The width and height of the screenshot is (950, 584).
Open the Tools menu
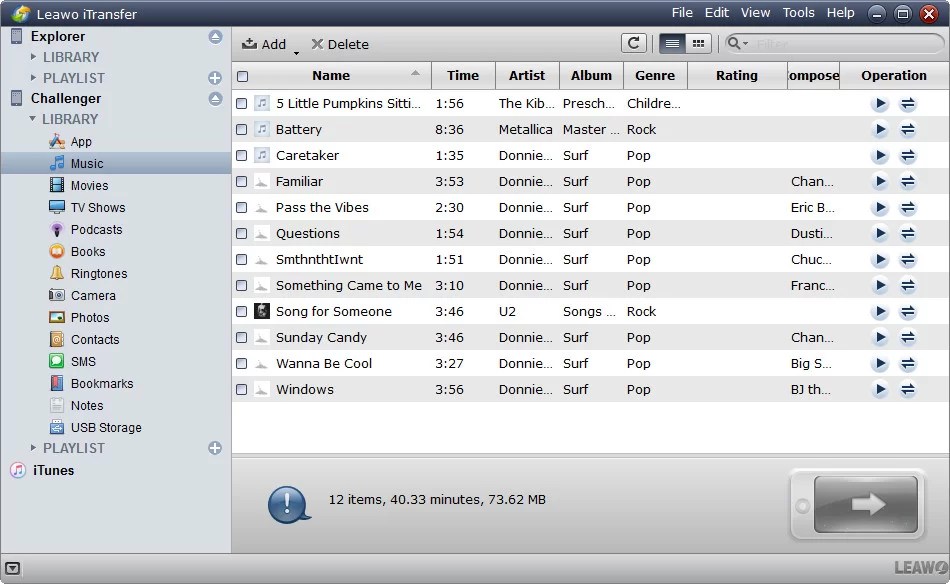point(797,13)
